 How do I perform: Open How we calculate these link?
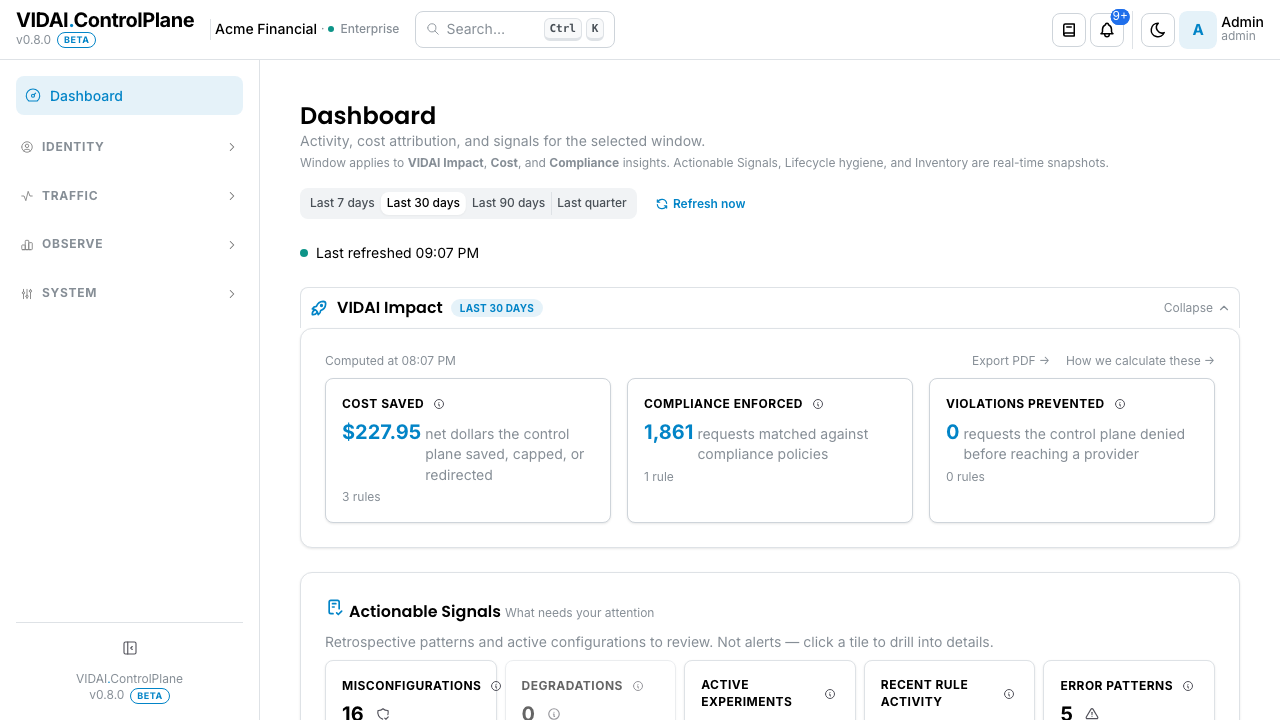[1140, 361]
